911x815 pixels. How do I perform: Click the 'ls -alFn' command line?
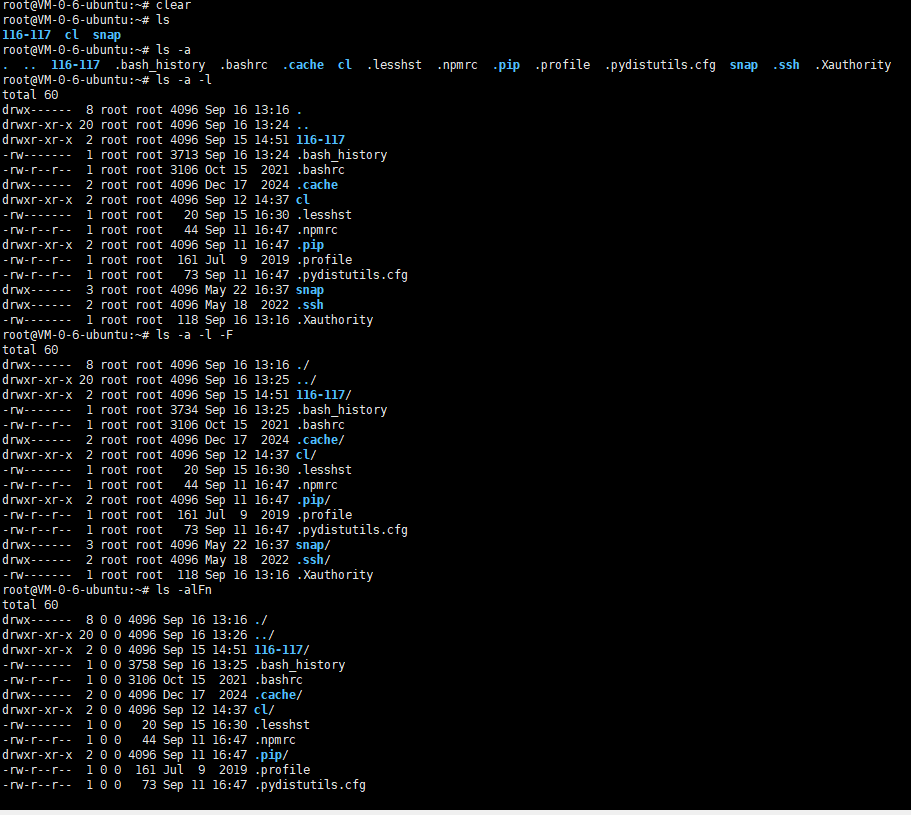(107, 590)
